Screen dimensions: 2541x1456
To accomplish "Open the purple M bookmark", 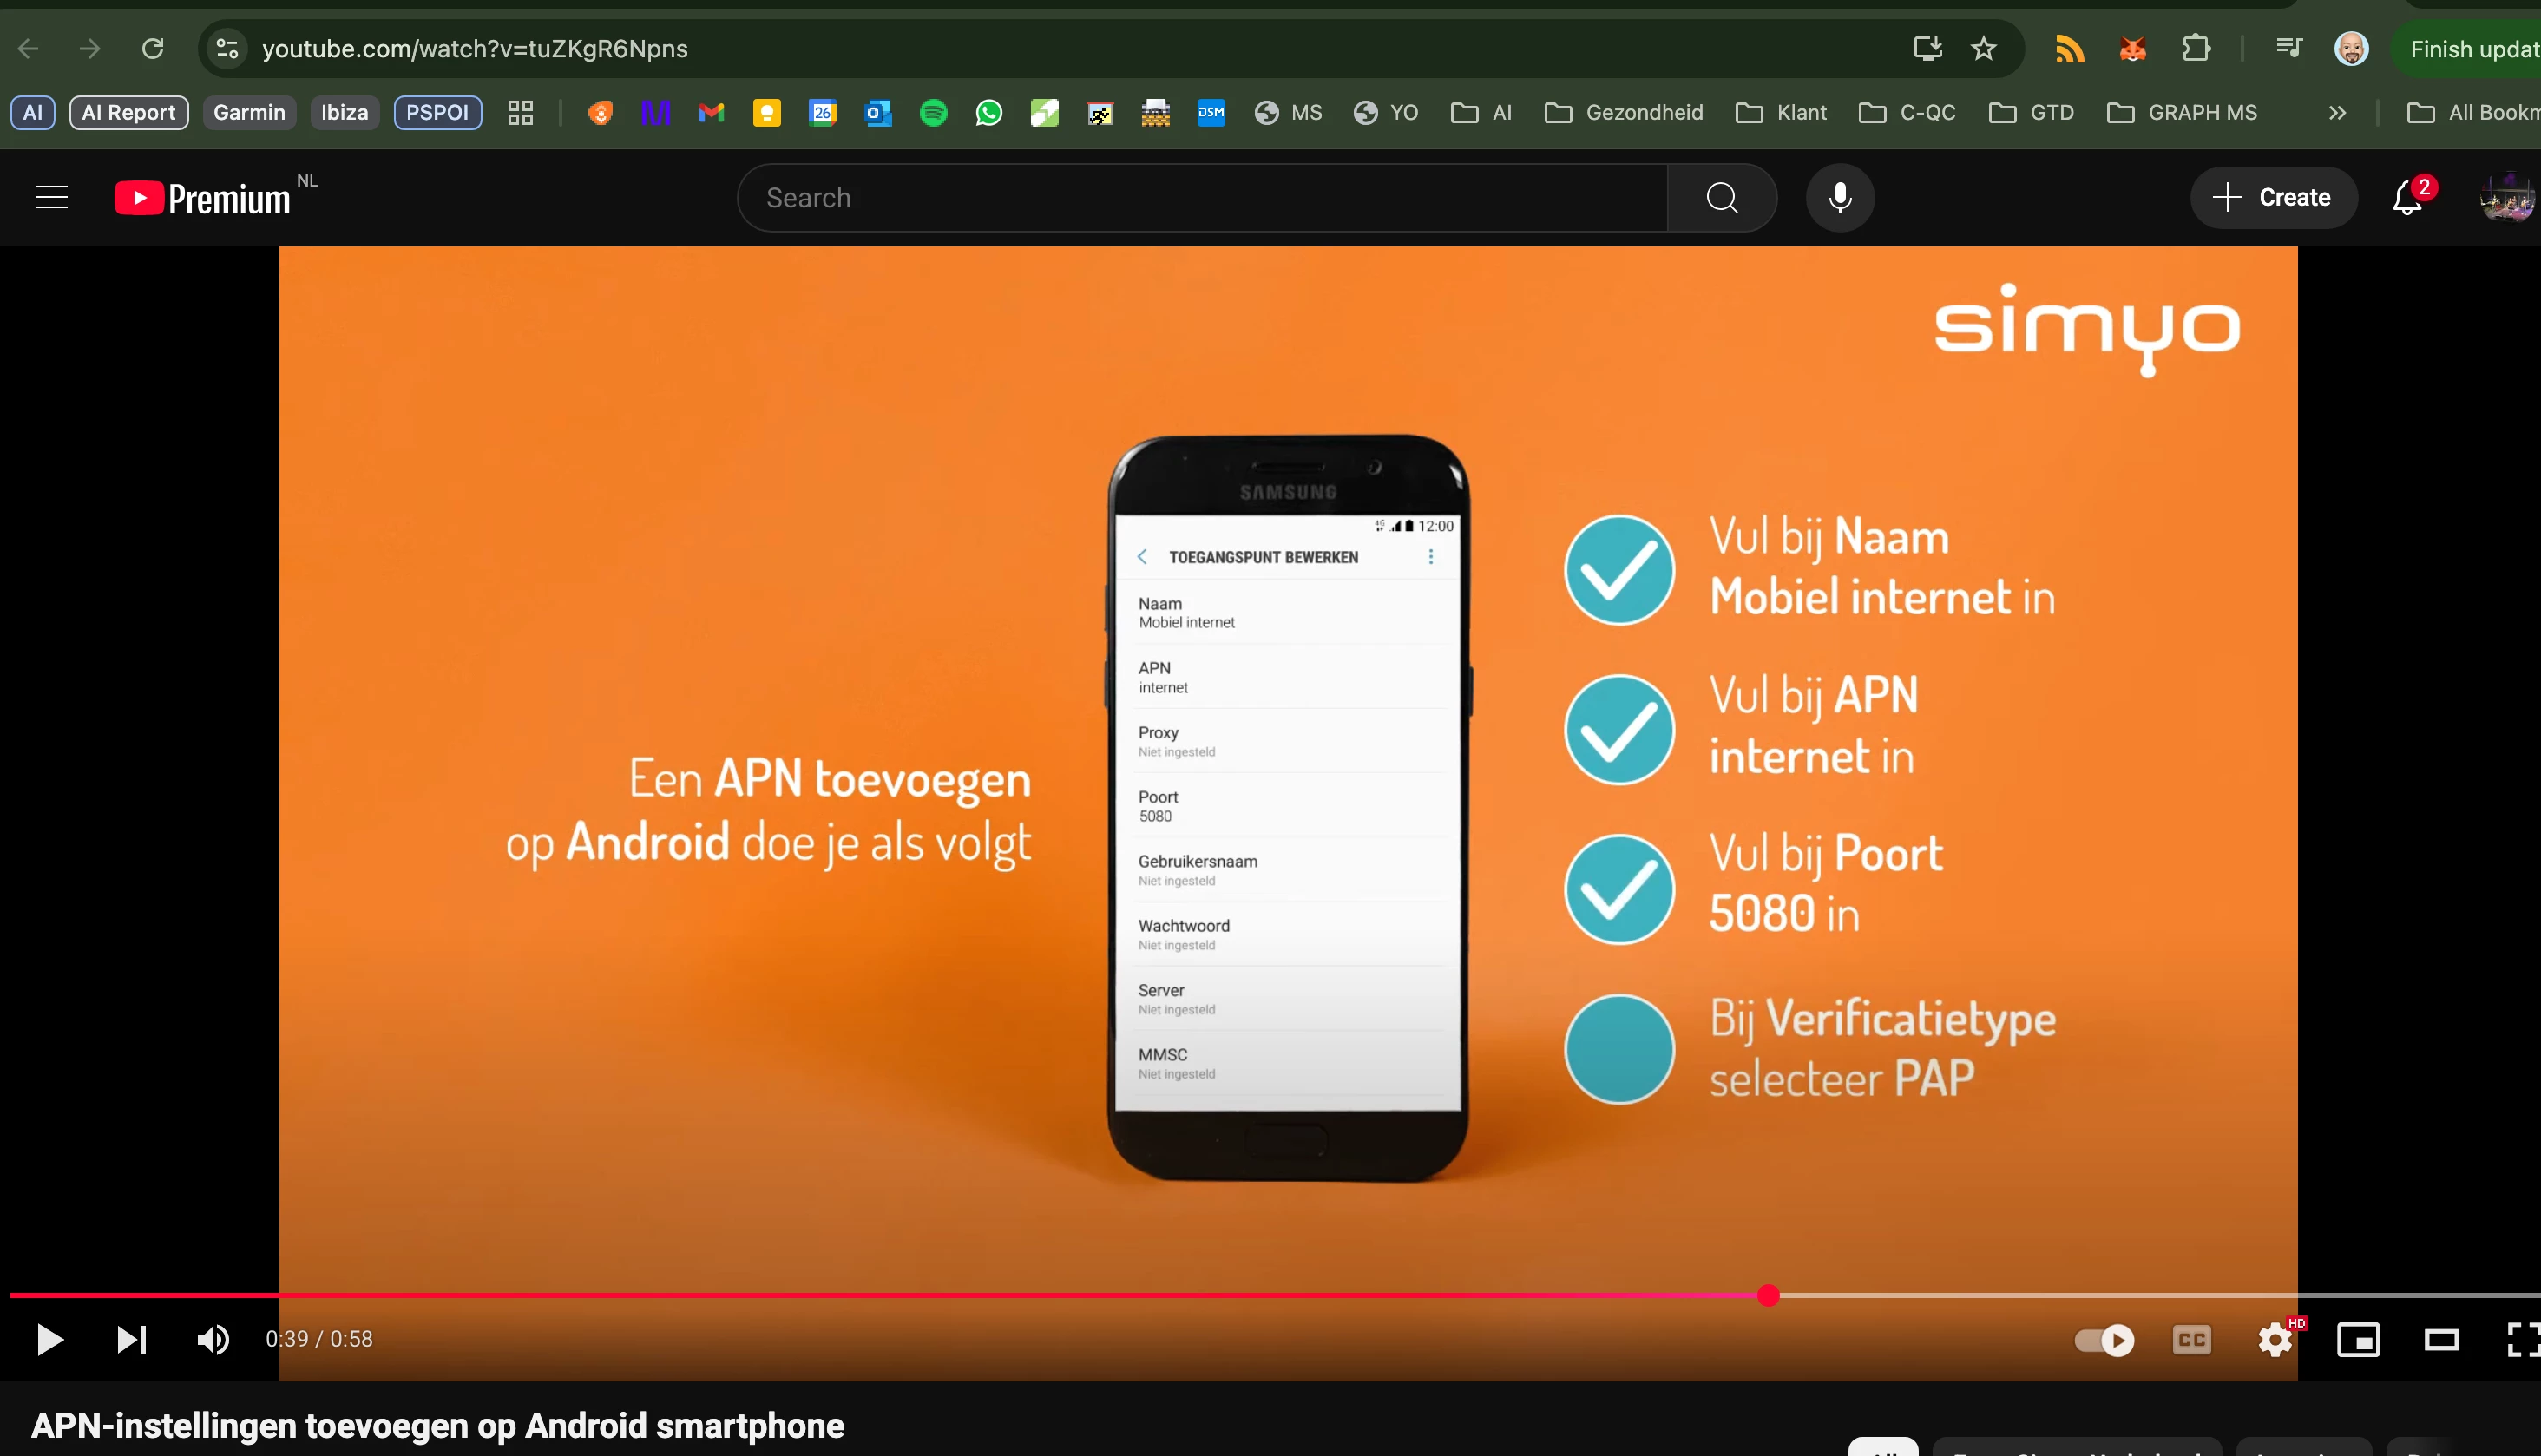I will click(x=655, y=113).
